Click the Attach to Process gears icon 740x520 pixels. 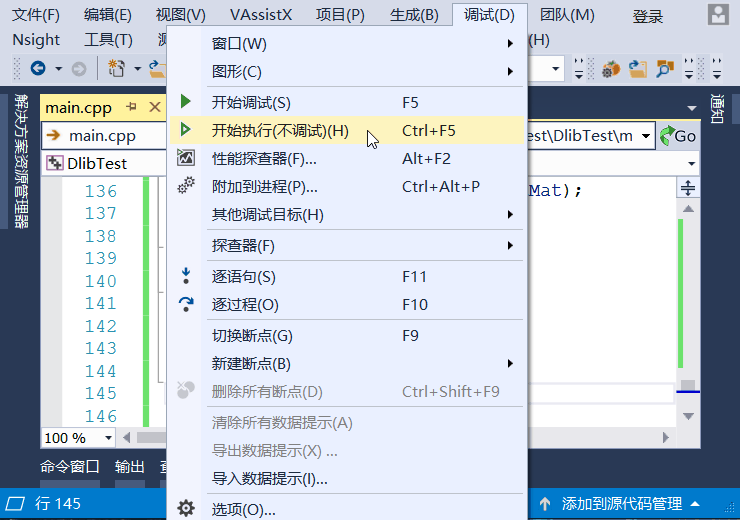pyautogui.click(x=186, y=185)
